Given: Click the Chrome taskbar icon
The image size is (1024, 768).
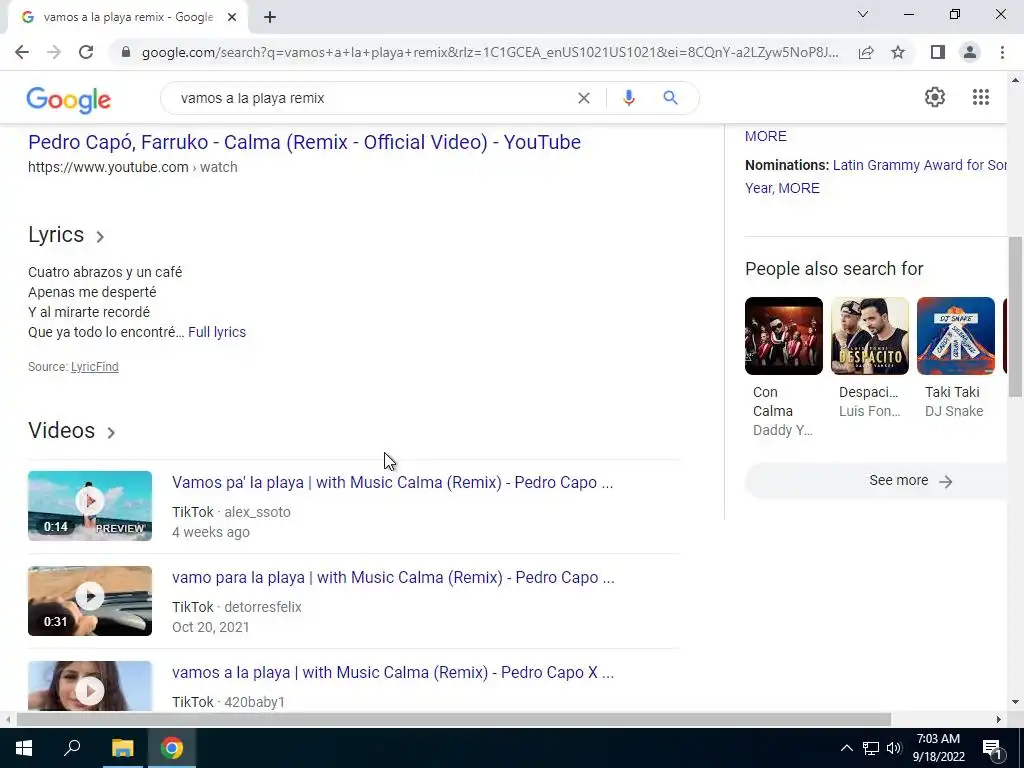Looking at the screenshot, I should [172, 748].
